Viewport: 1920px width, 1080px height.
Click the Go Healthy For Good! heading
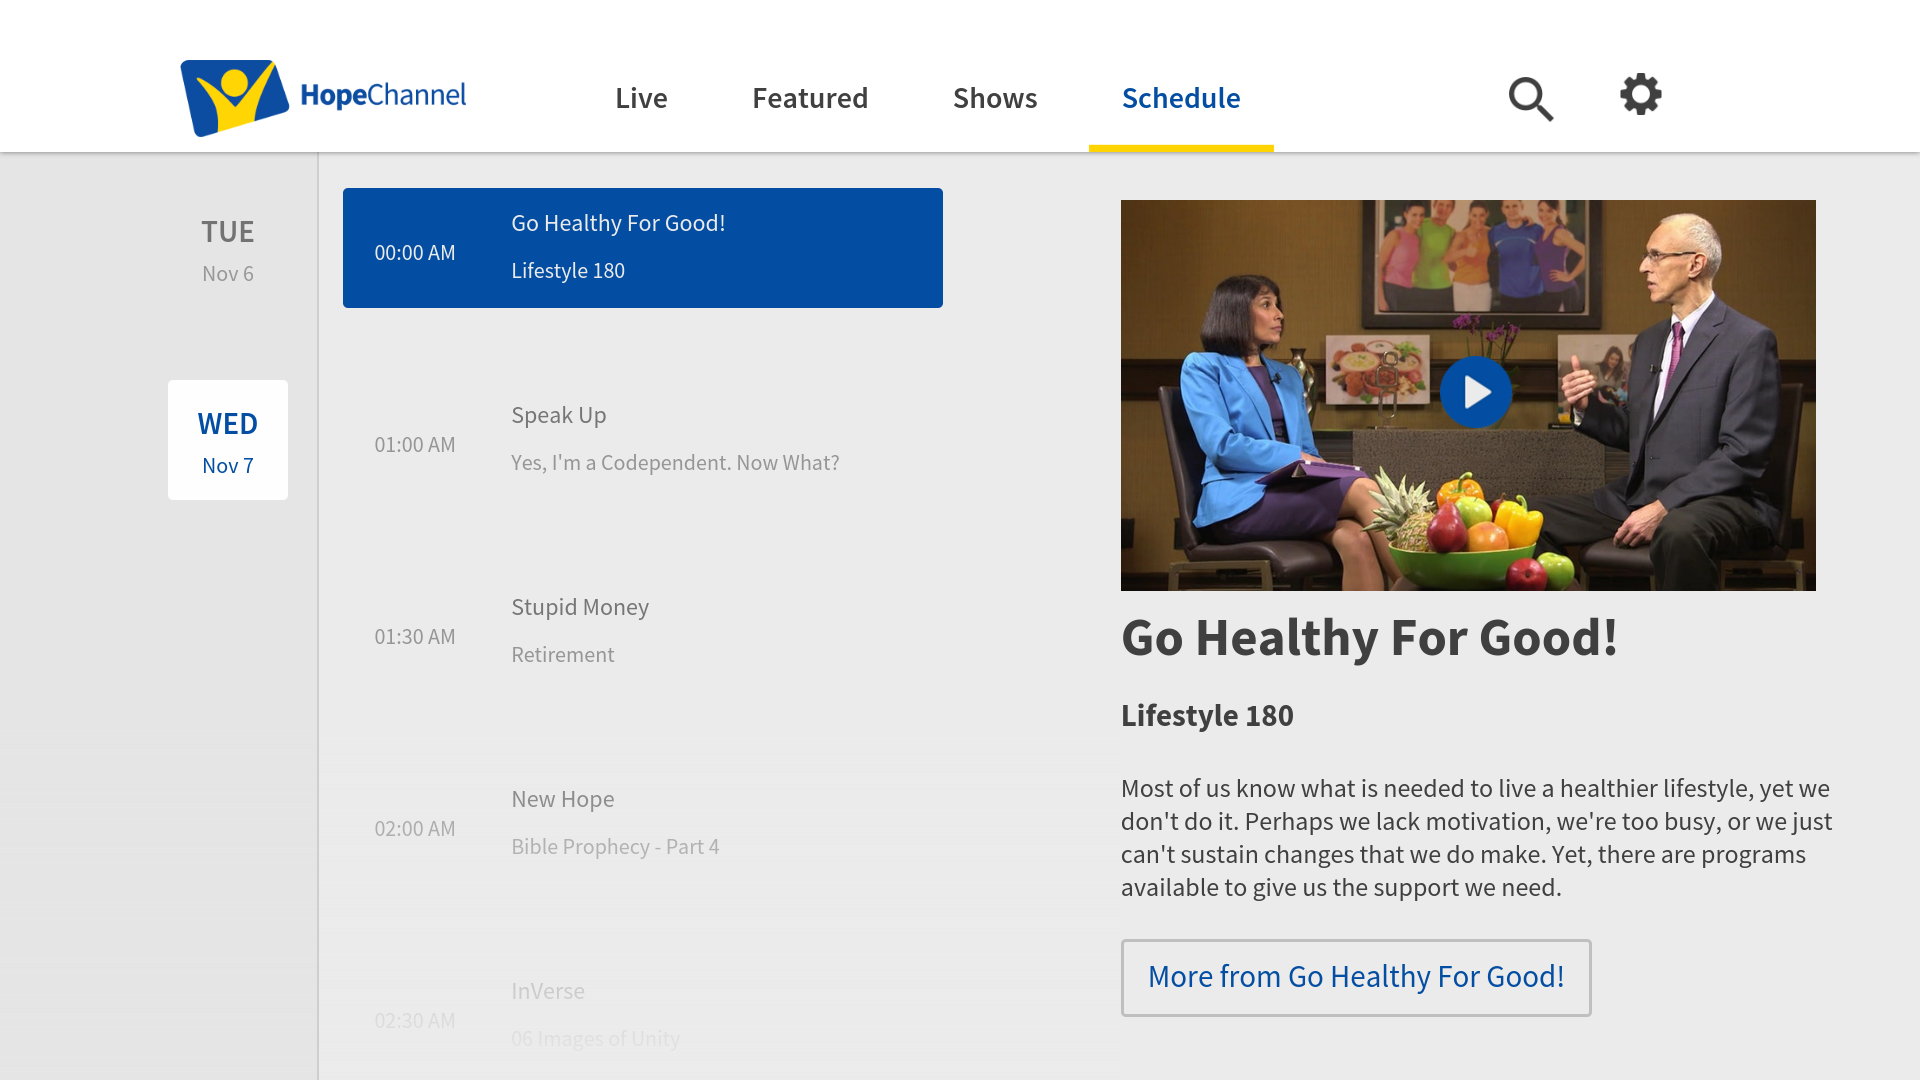1368,638
